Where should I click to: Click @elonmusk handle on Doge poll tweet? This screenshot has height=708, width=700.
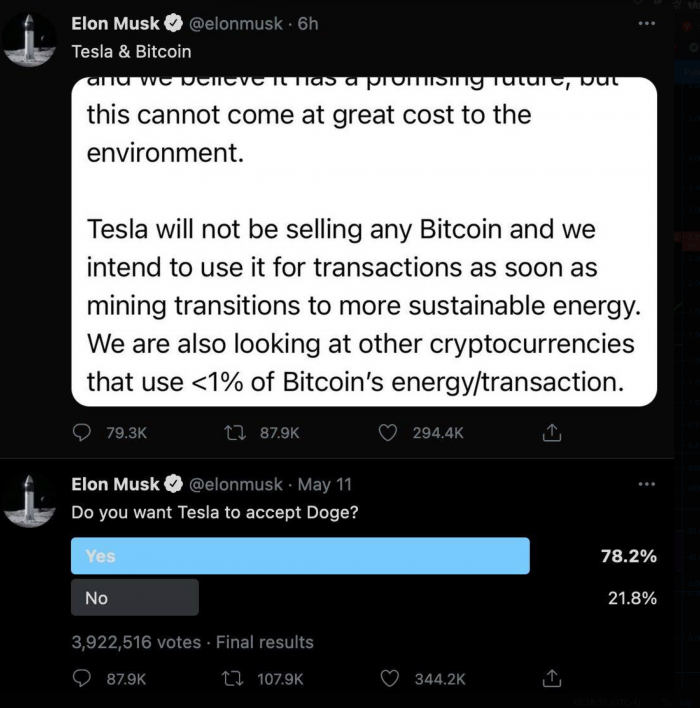[x=237, y=484]
